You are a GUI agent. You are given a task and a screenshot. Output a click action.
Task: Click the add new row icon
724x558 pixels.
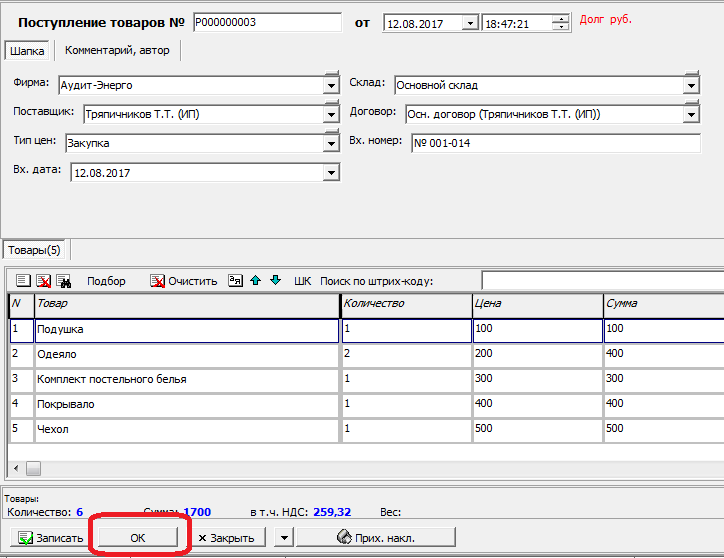(x=23, y=281)
